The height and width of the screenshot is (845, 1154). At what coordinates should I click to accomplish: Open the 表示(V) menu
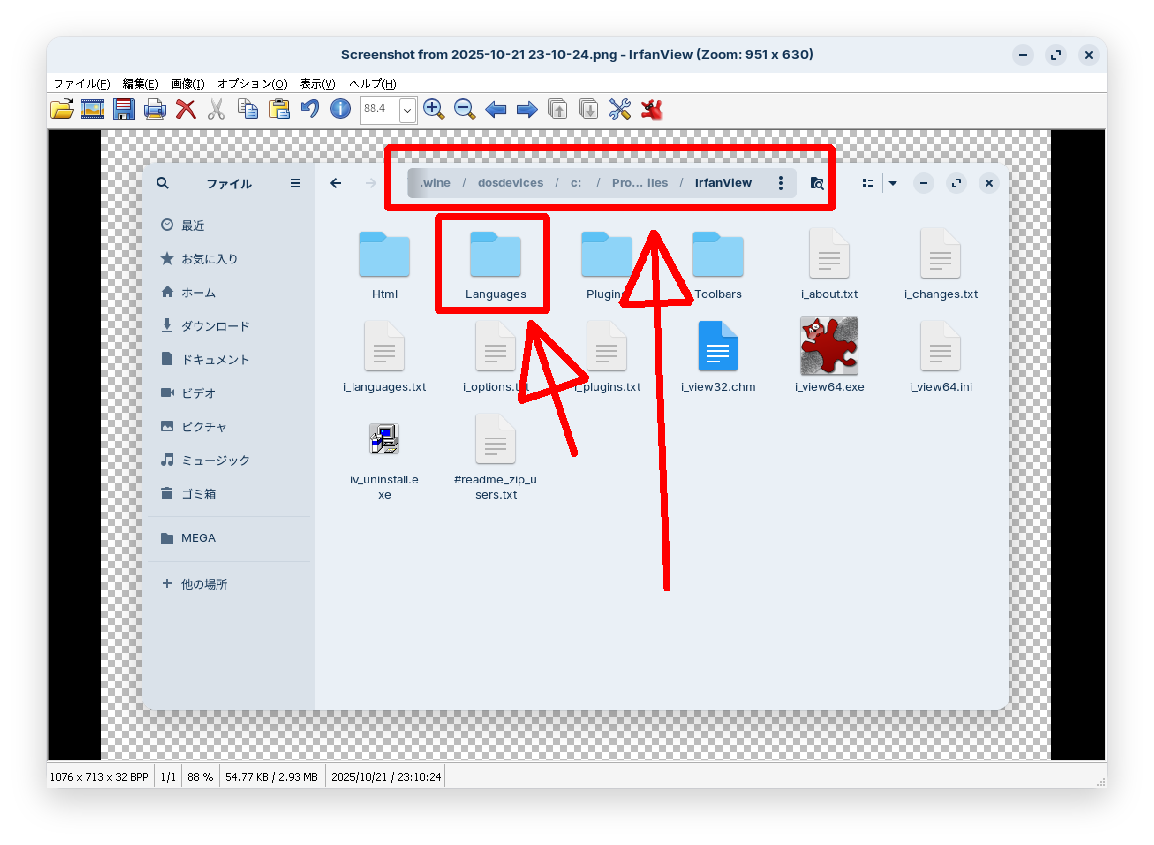point(318,84)
